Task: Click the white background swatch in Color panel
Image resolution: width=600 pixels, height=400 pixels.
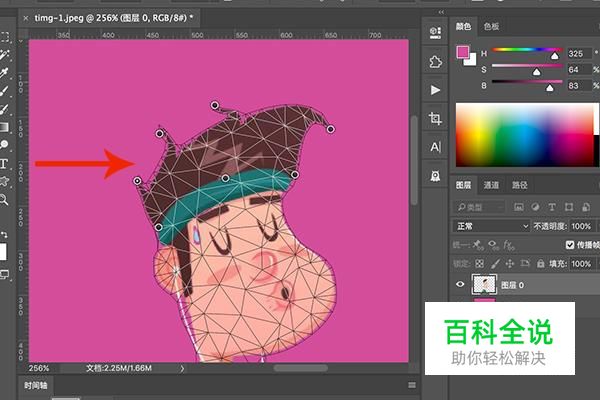Action: click(x=471, y=60)
